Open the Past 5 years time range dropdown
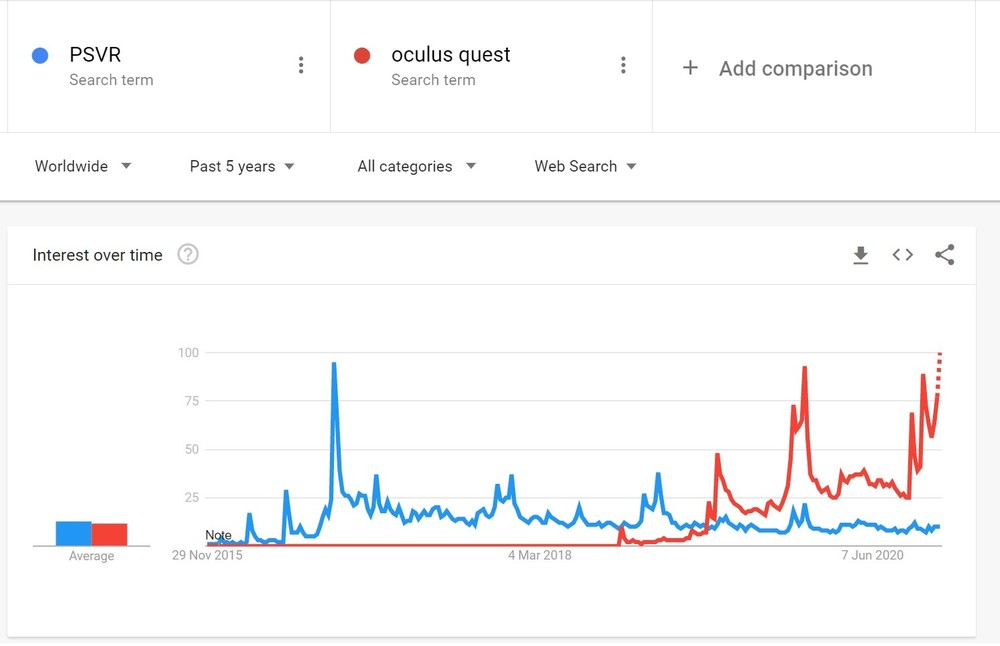 coord(242,166)
